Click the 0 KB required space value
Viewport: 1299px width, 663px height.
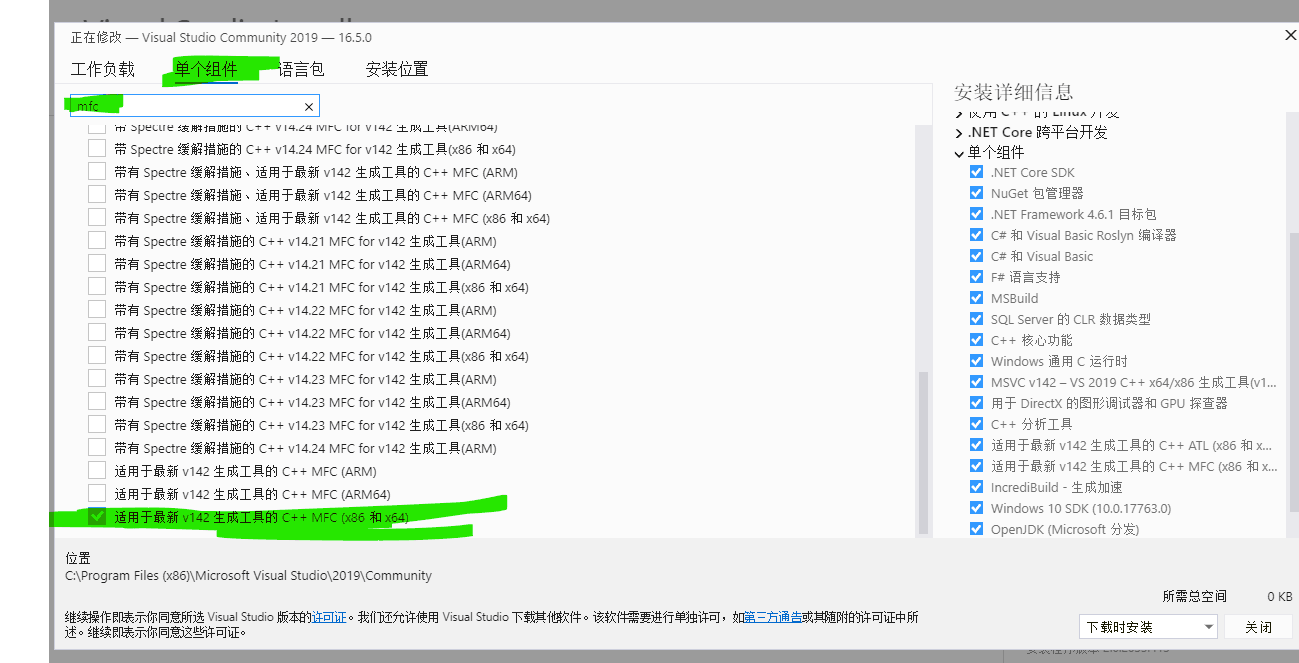point(1279,597)
